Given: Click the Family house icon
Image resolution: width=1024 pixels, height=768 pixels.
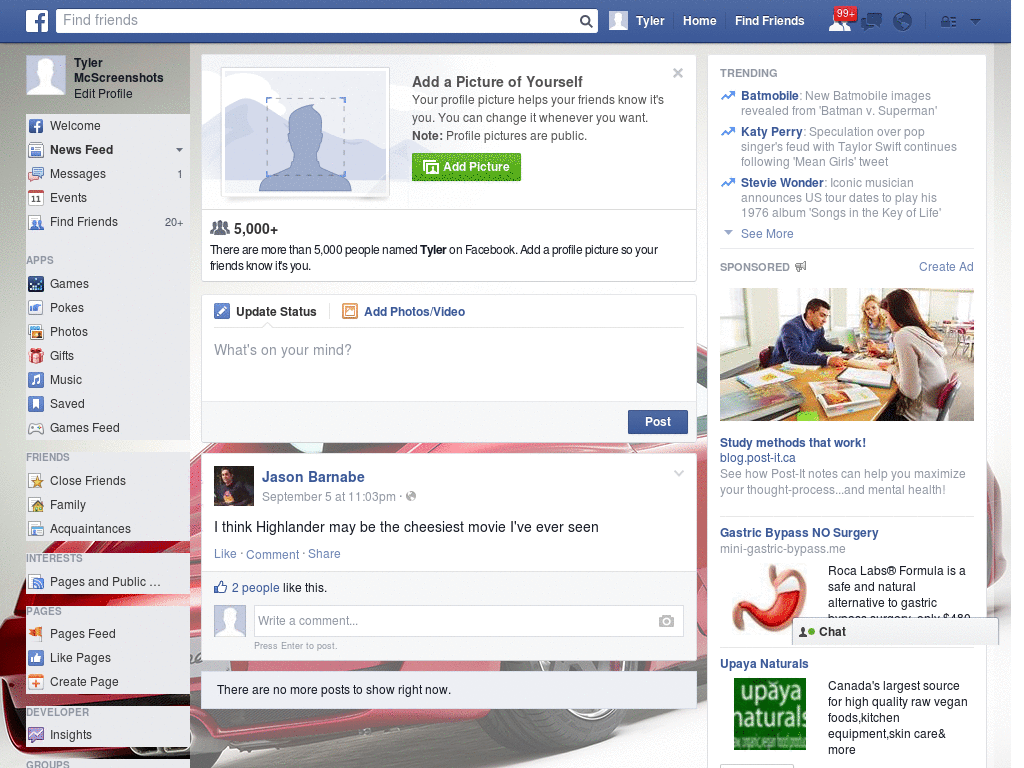Looking at the screenshot, I should 36,505.
